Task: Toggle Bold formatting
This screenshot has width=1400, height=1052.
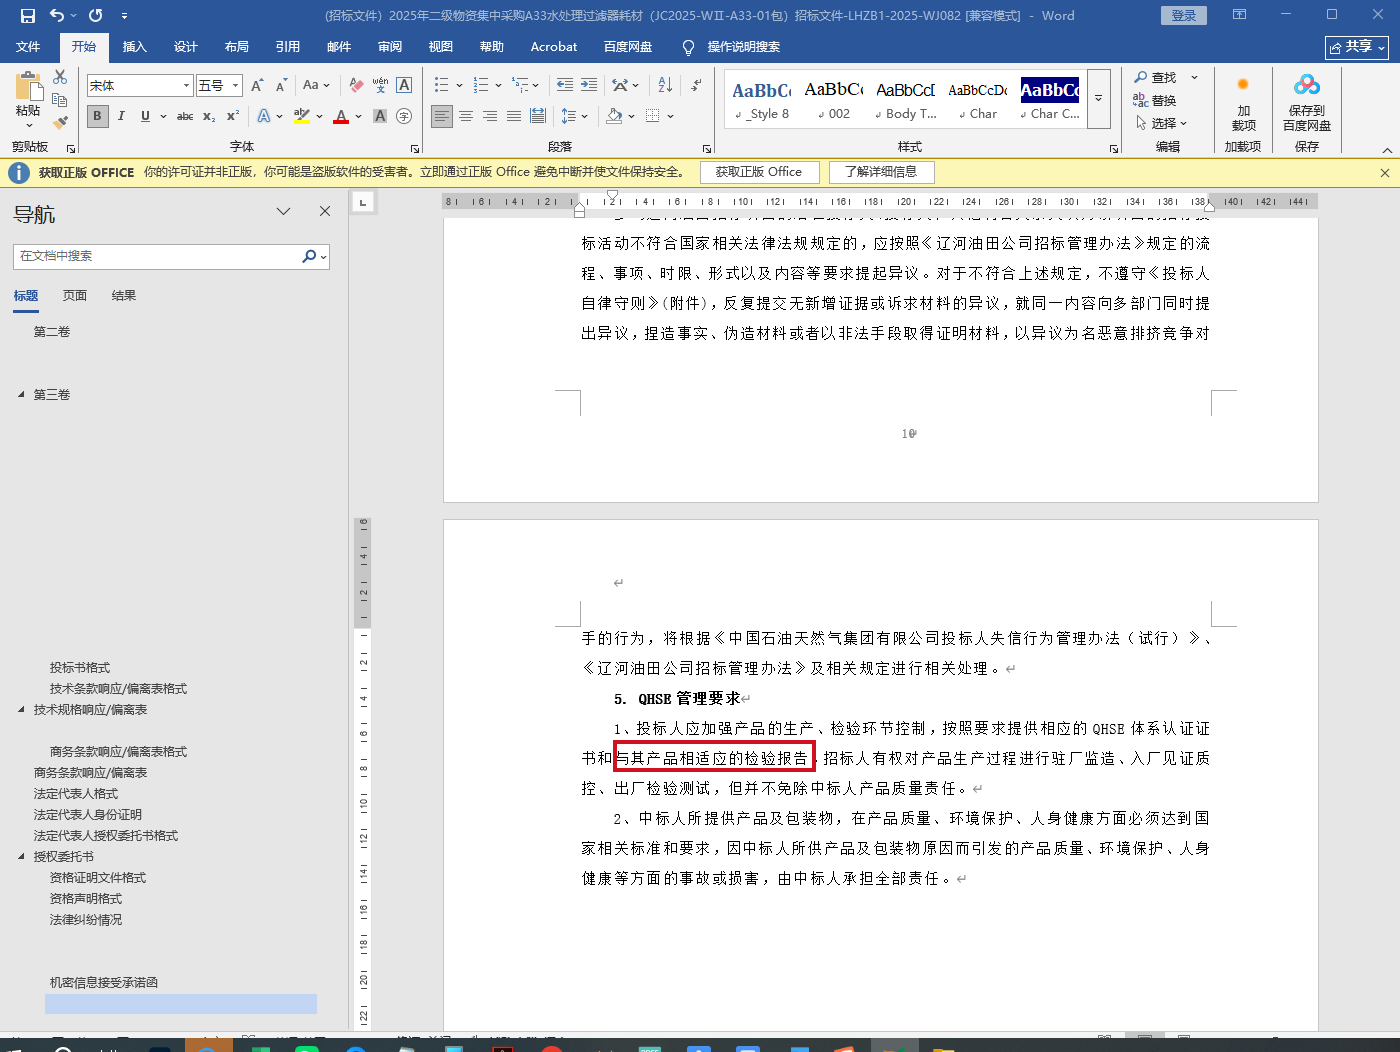Action: (97, 116)
